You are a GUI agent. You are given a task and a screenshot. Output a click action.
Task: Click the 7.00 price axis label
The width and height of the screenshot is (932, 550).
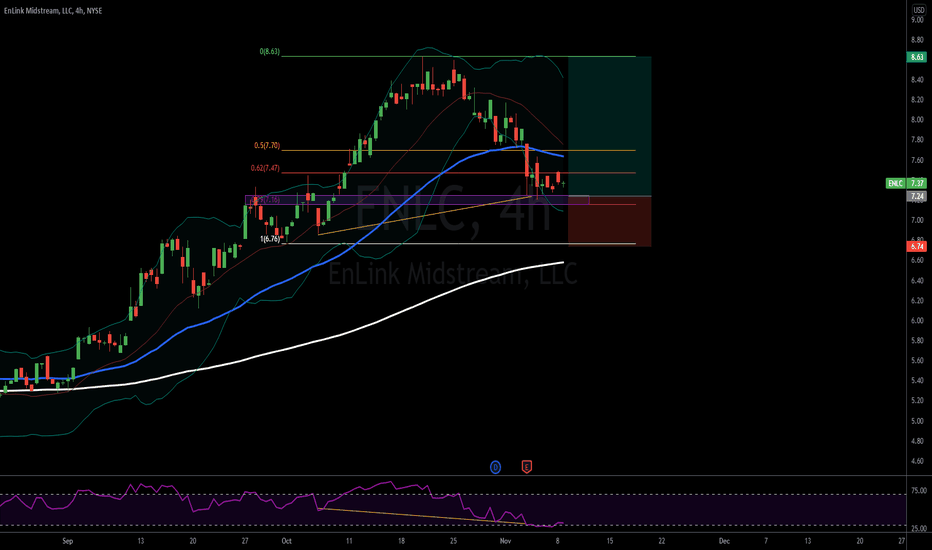917,220
